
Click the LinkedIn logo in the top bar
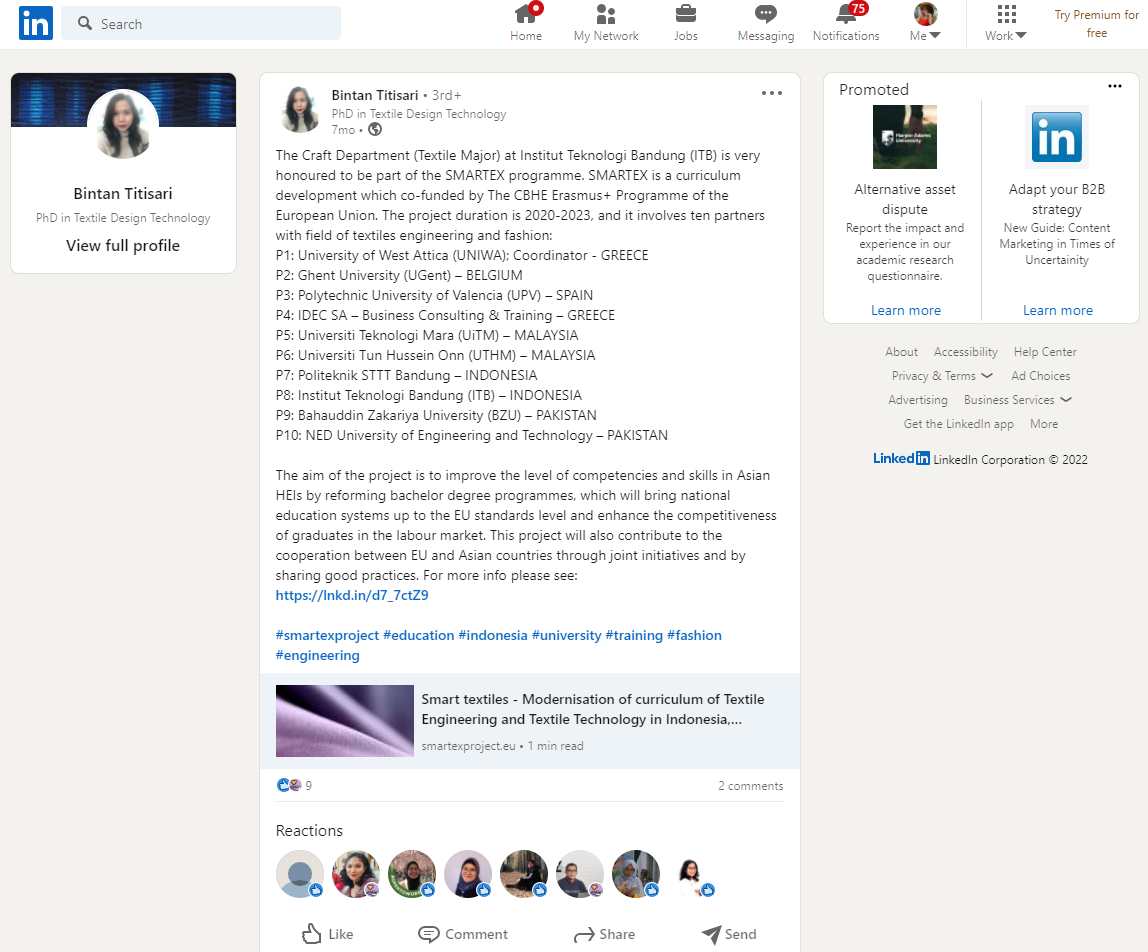coord(35,23)
